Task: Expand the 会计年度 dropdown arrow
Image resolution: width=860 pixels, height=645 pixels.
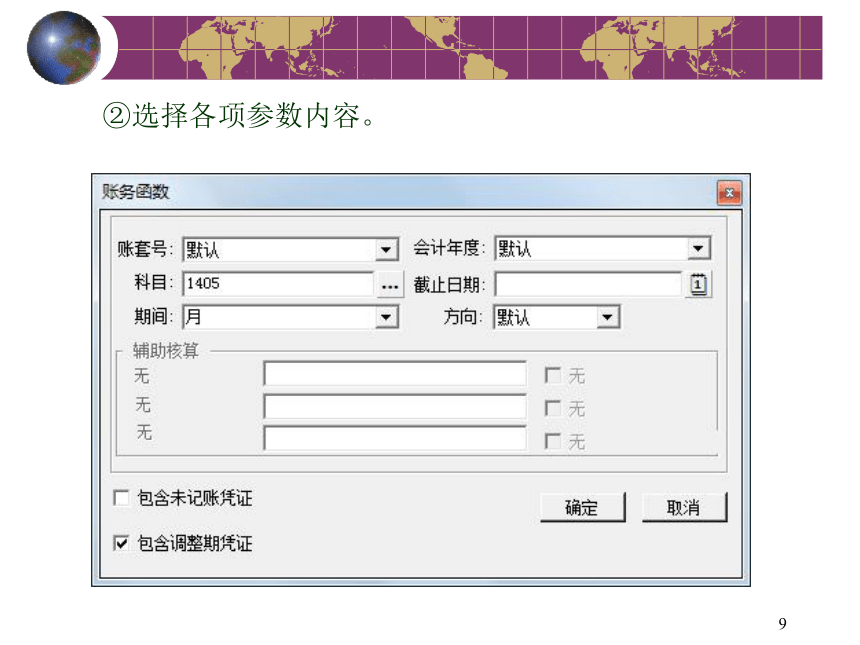Action: point(698,248)
